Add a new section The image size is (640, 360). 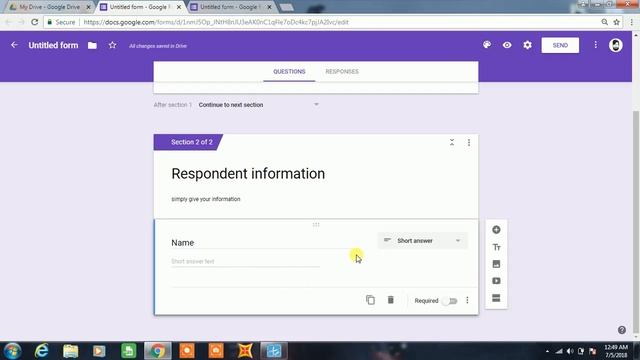coord(496,298)
